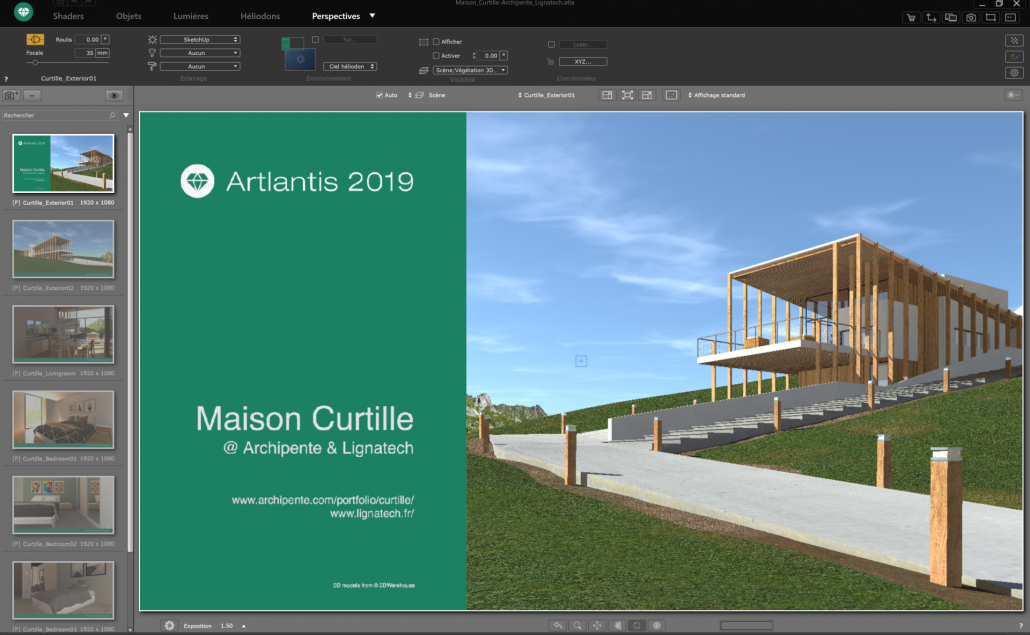Viewport: 1030px width, 635px height.
Task: Select the Curtille_Livingroom thumbnail
Action: (63, 334)
